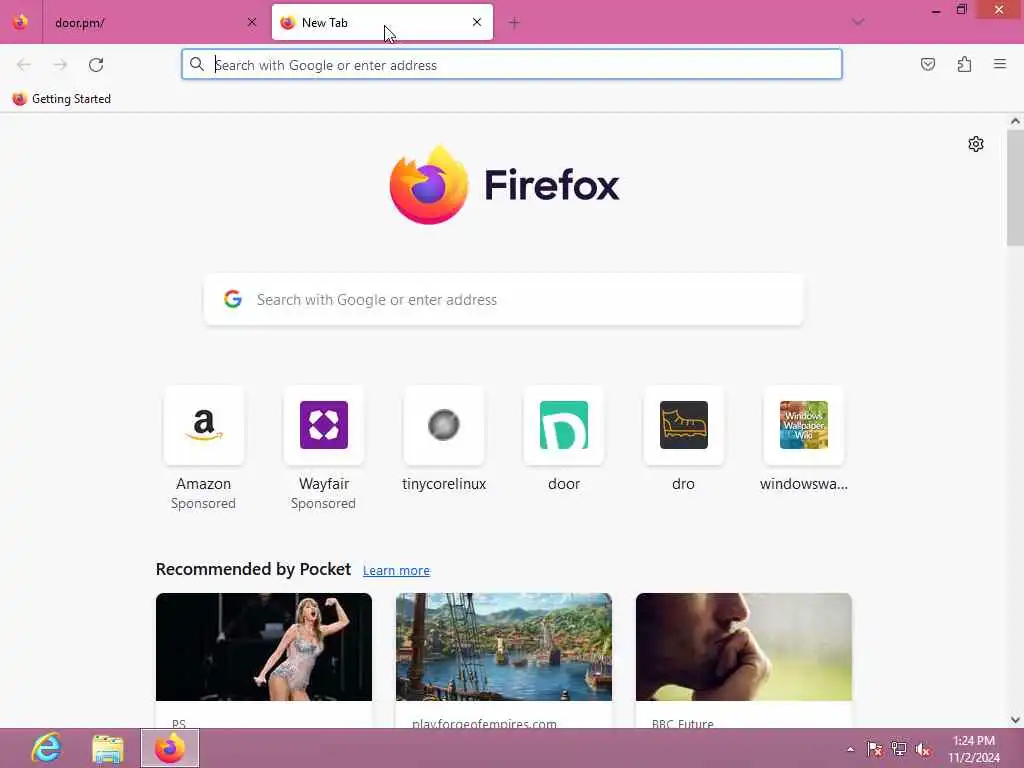The height and width of the screenshot is (768, 1024).
Task: Click the vertical scrollbar thumb
Action: click(1015, 188)
